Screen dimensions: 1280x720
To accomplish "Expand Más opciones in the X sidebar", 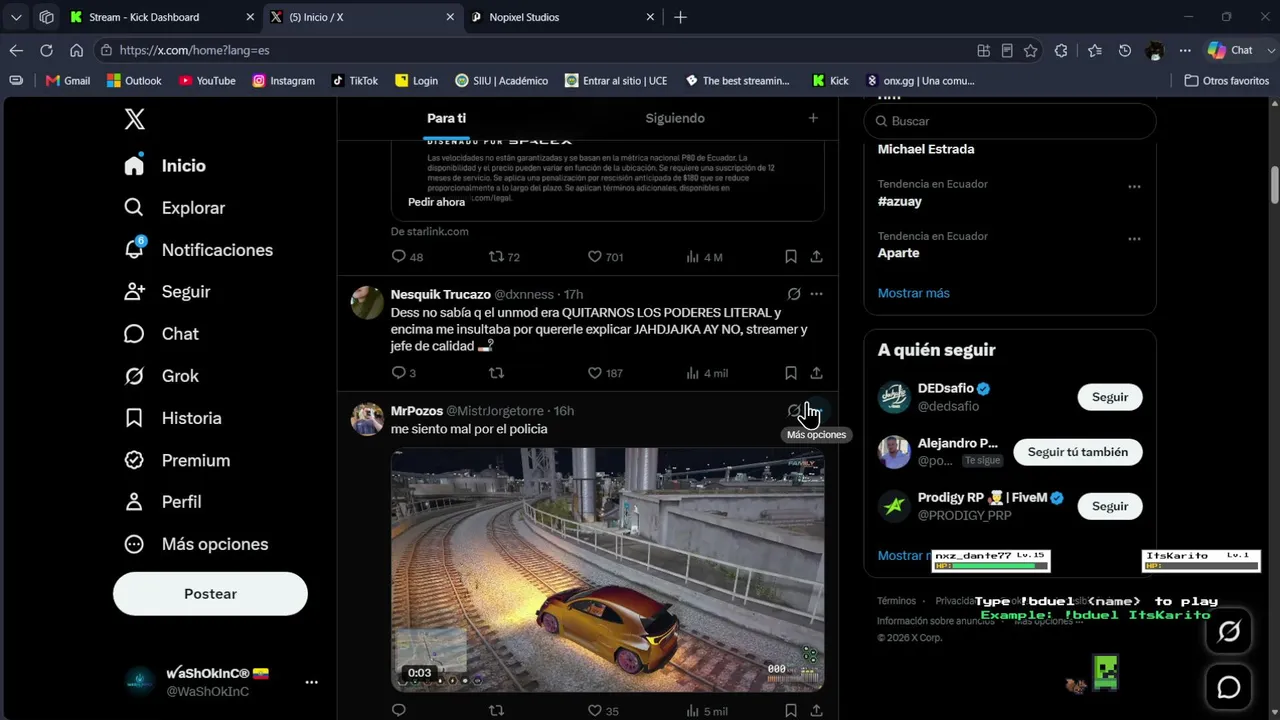I will click(196, 544).
